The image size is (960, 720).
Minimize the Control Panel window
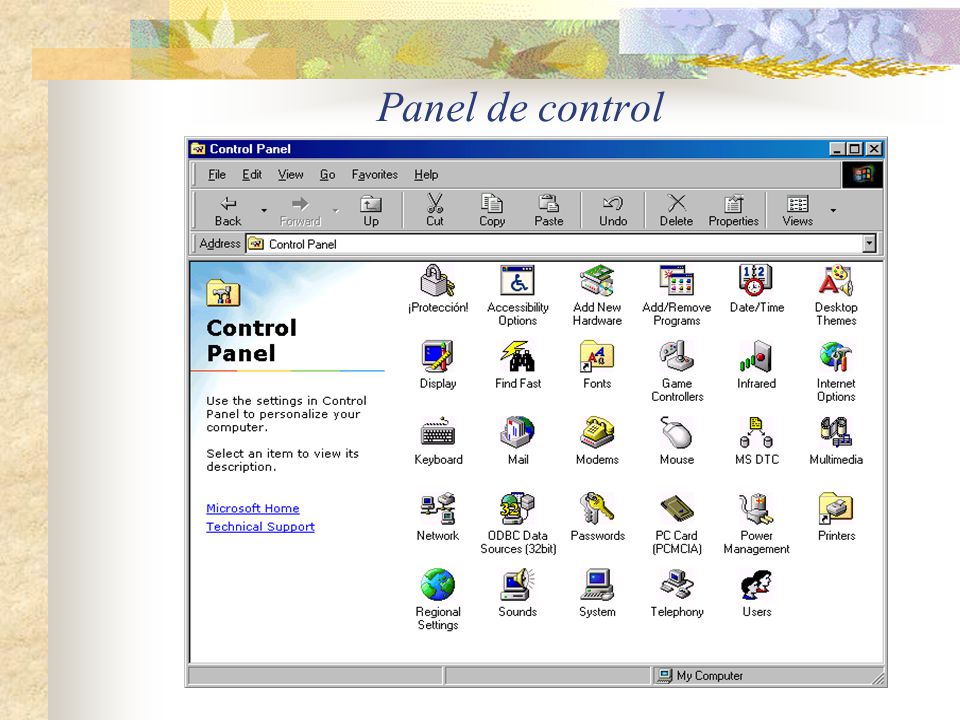837,149
